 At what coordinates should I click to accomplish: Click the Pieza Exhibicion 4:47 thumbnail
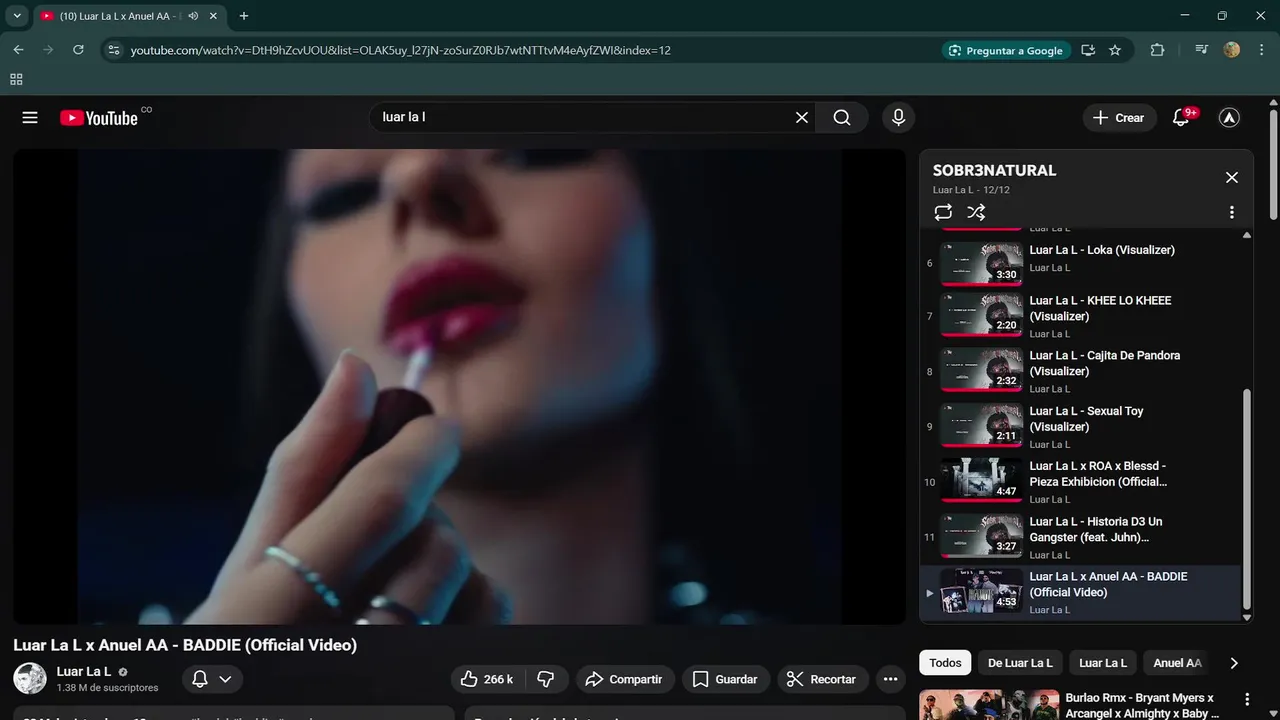(981, 481)
